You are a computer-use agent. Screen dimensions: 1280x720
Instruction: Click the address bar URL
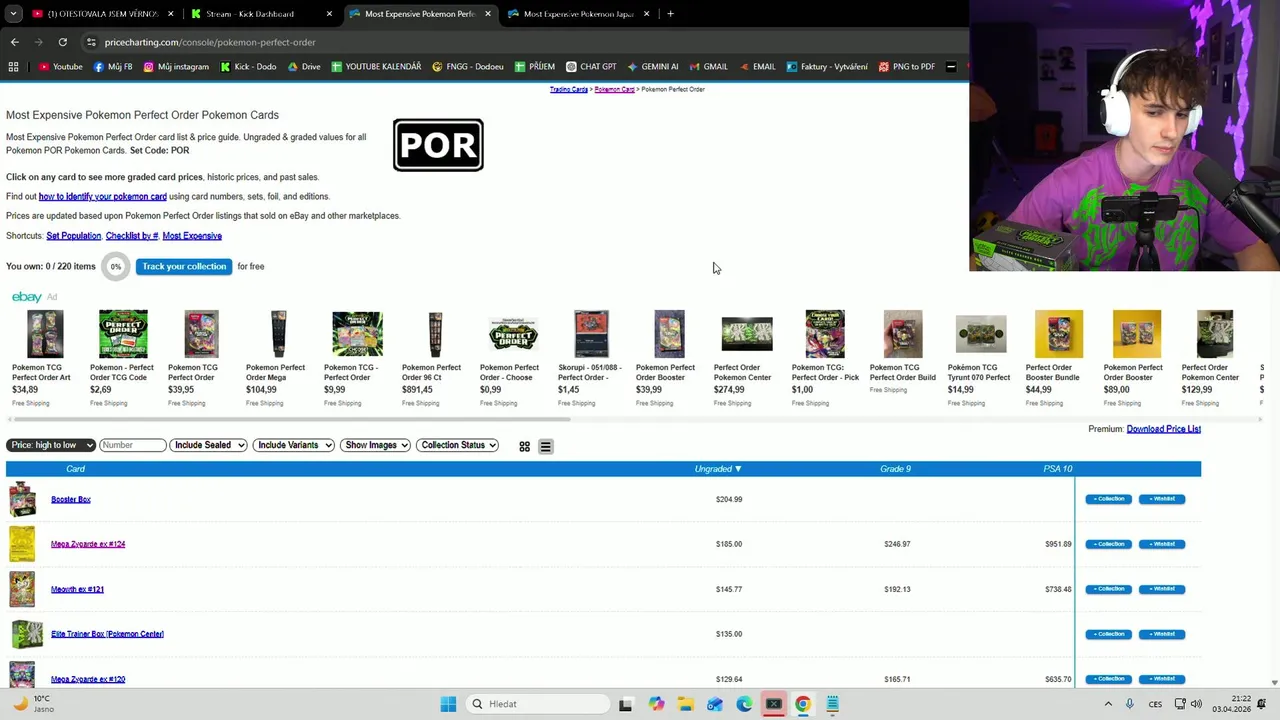210,42
